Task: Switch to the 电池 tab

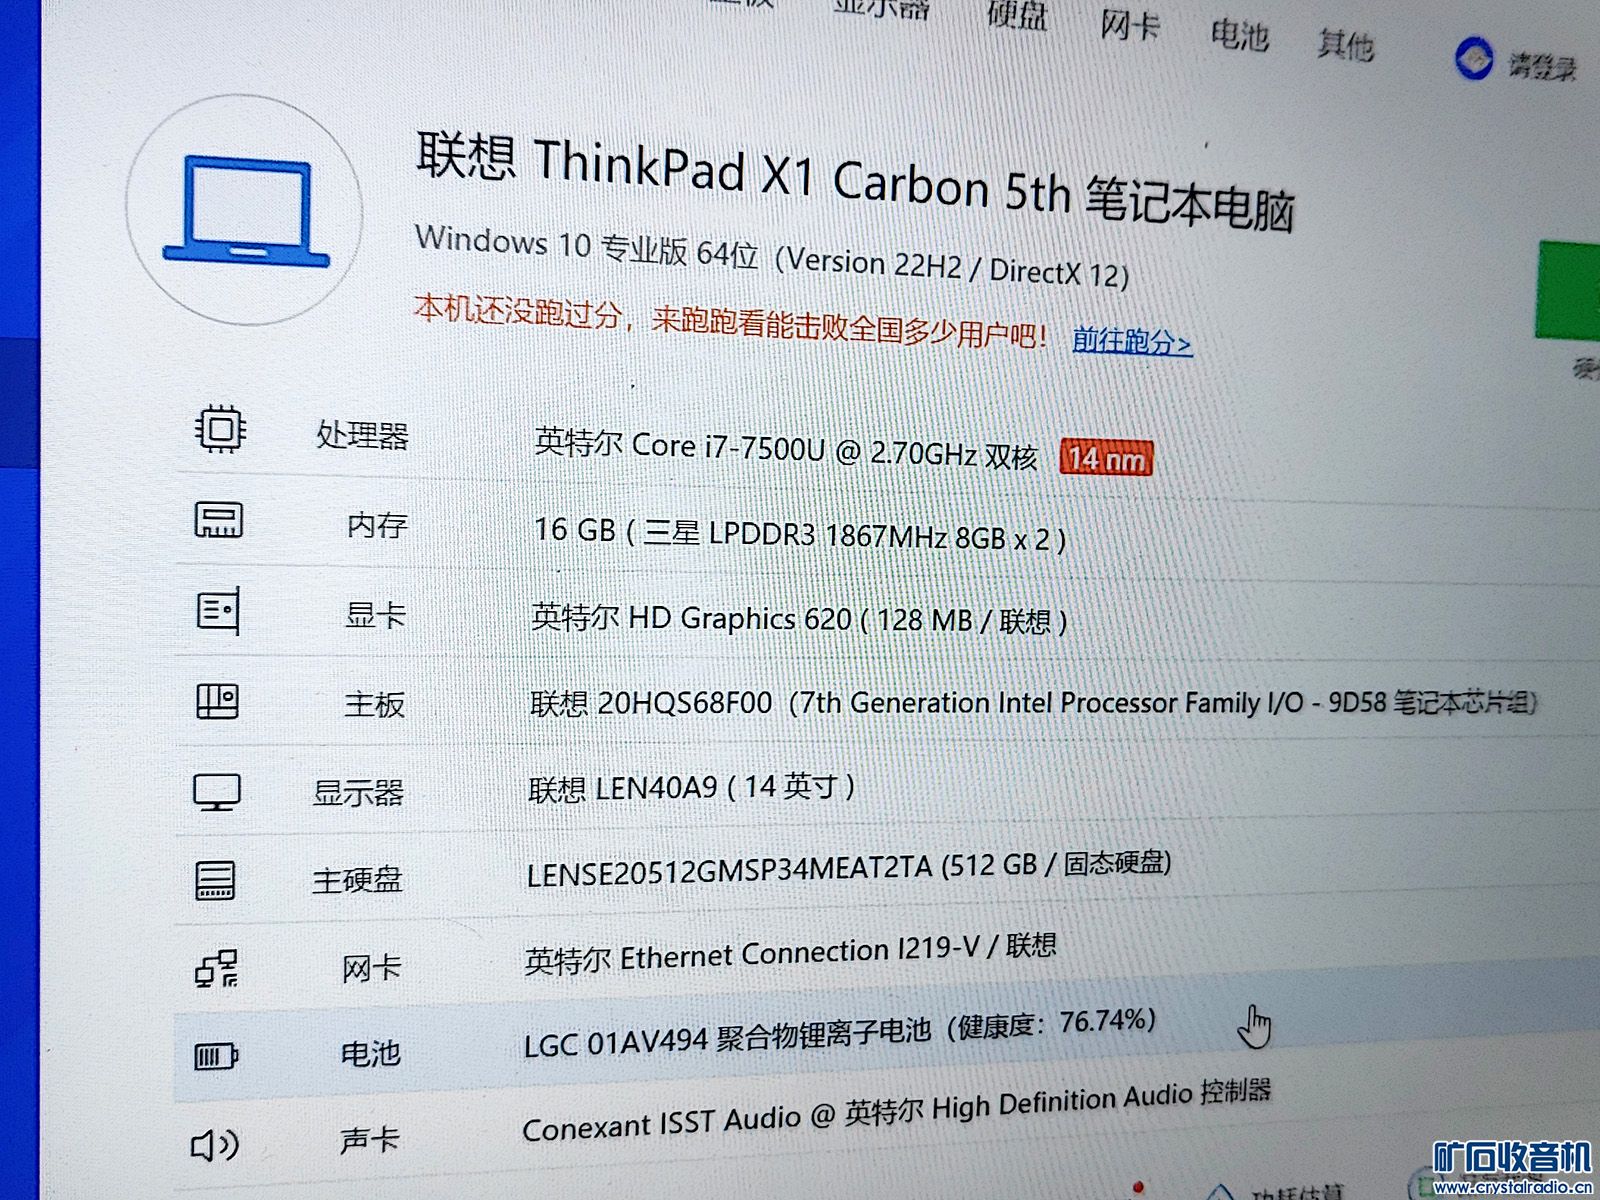Action: click(1240, 35)
